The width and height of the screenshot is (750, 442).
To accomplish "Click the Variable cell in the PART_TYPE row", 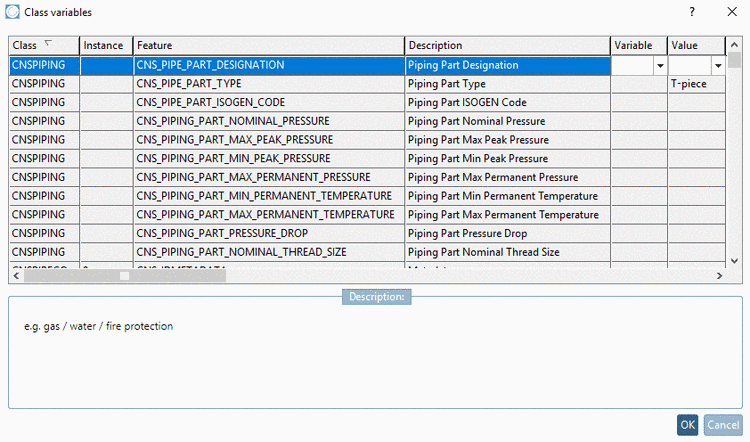I will 639,84.
